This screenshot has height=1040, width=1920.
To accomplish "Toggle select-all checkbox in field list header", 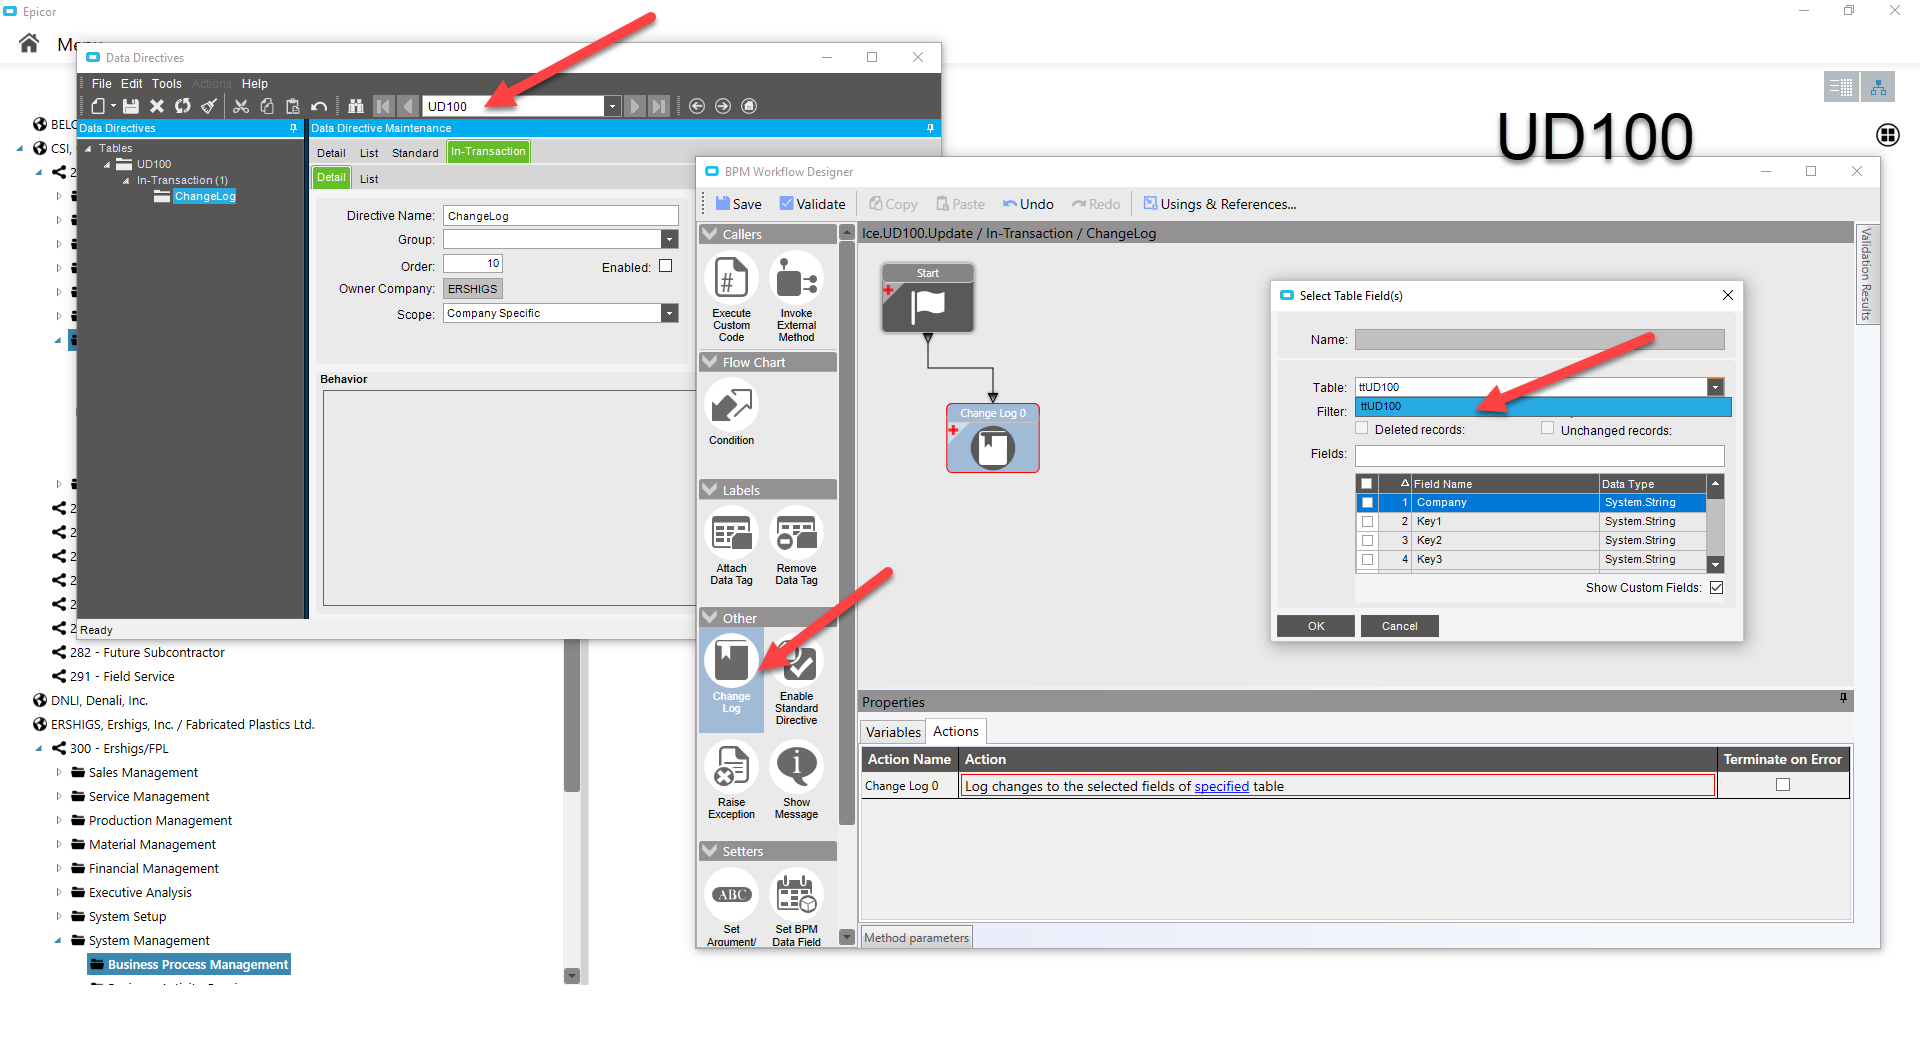I will (x=1367, y=483).
